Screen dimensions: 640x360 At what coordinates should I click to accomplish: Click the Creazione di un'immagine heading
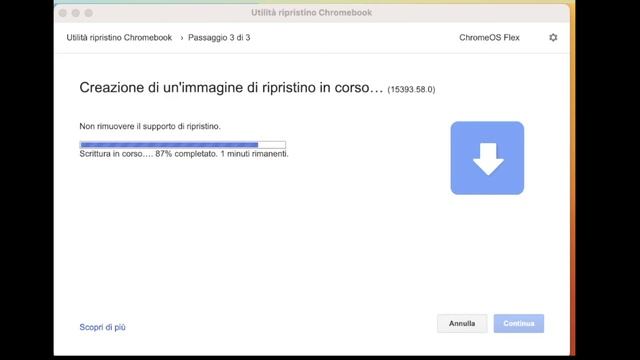[x=231, y=87]
